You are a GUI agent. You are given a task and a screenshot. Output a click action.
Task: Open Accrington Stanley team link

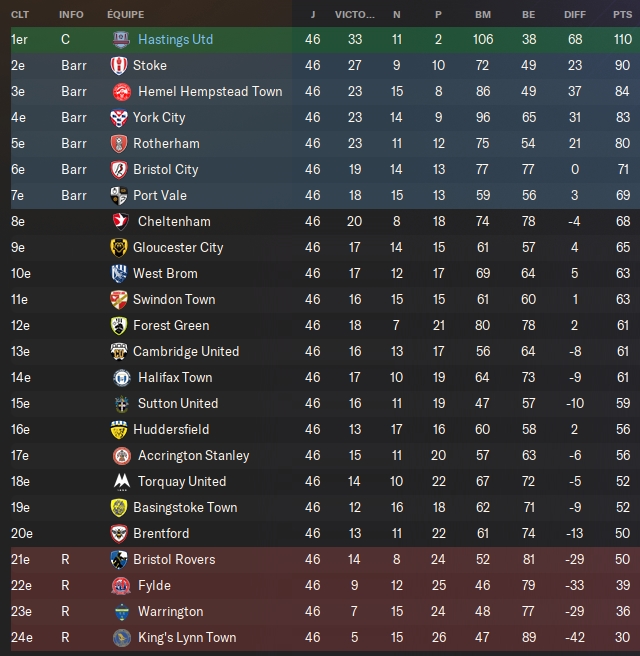[x=194, y=455]
